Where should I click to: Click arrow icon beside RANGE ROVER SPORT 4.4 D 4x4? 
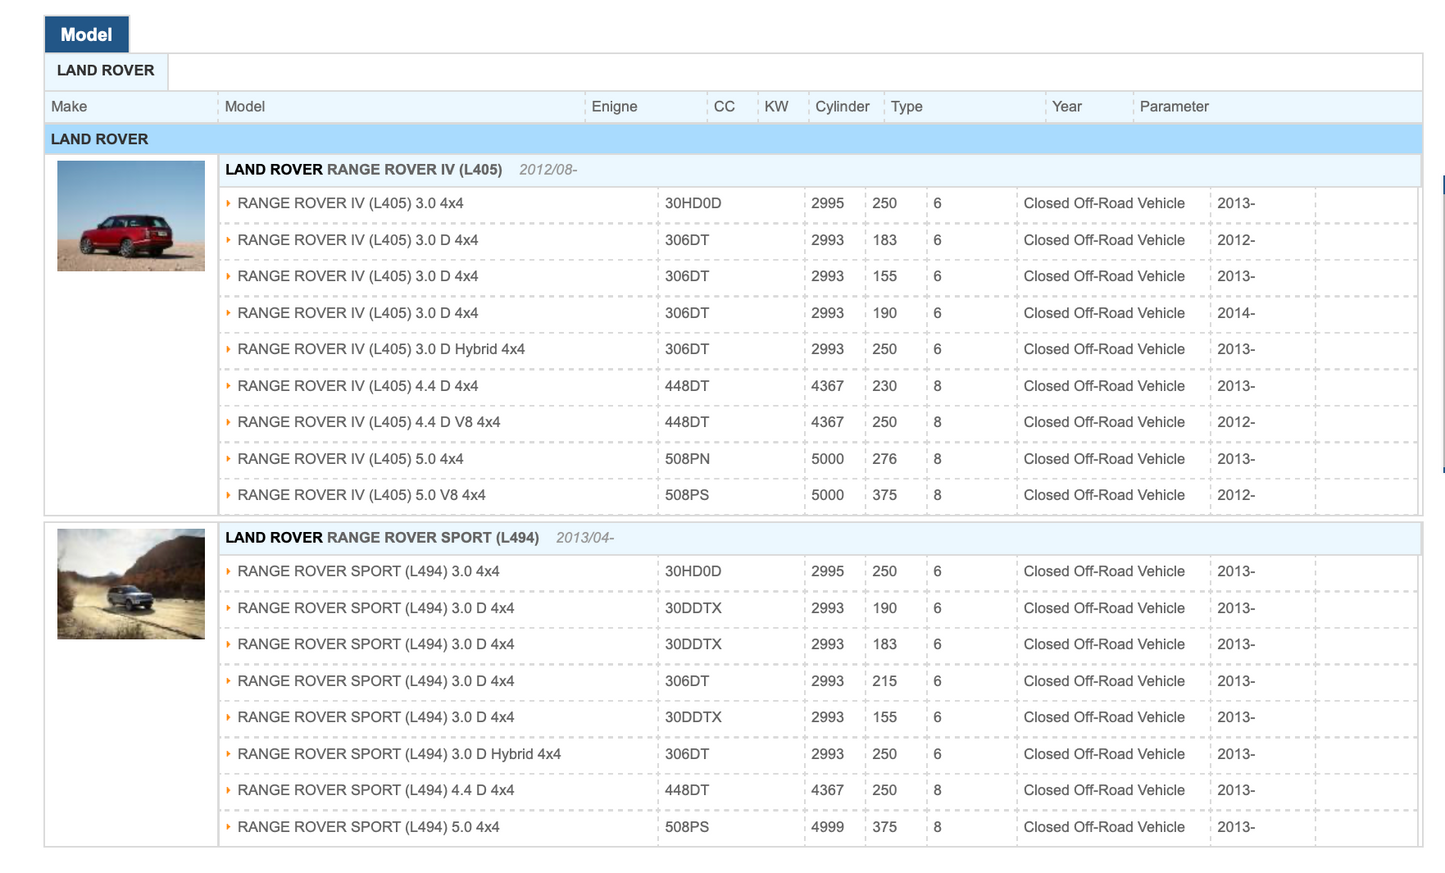[228, 790]
